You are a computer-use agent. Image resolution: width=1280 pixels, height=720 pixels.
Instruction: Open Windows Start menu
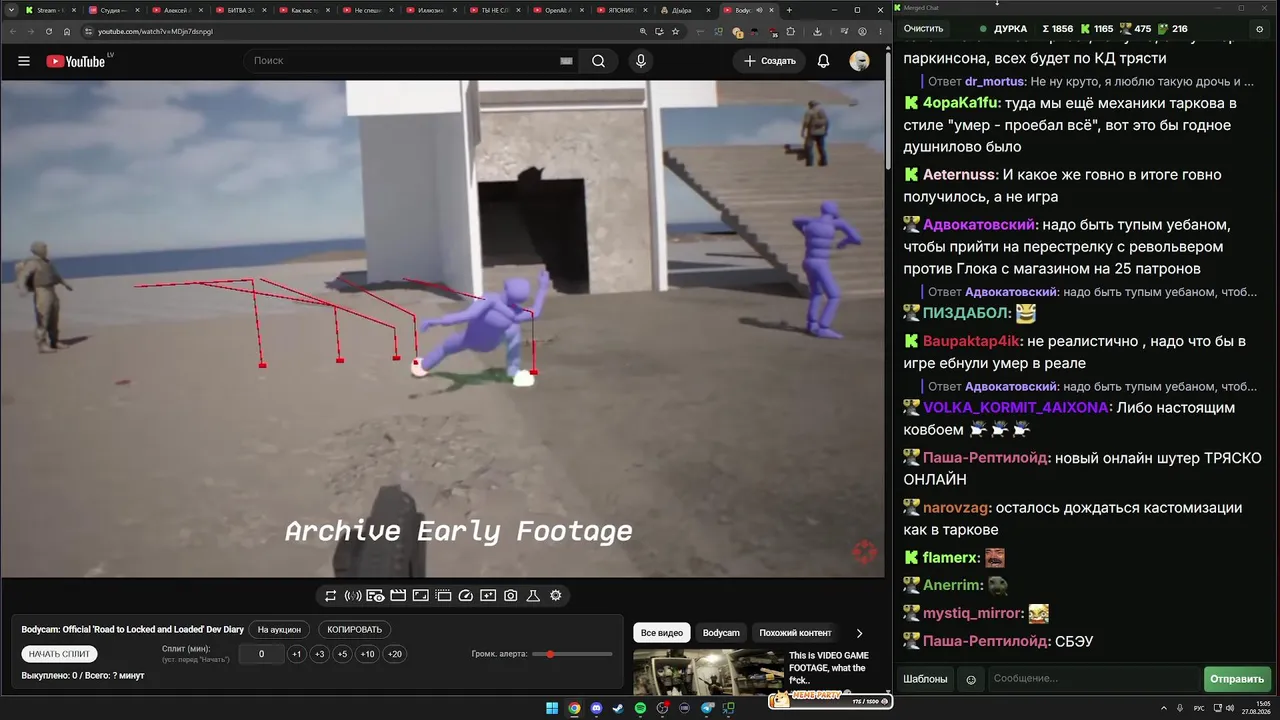[551, 709]
